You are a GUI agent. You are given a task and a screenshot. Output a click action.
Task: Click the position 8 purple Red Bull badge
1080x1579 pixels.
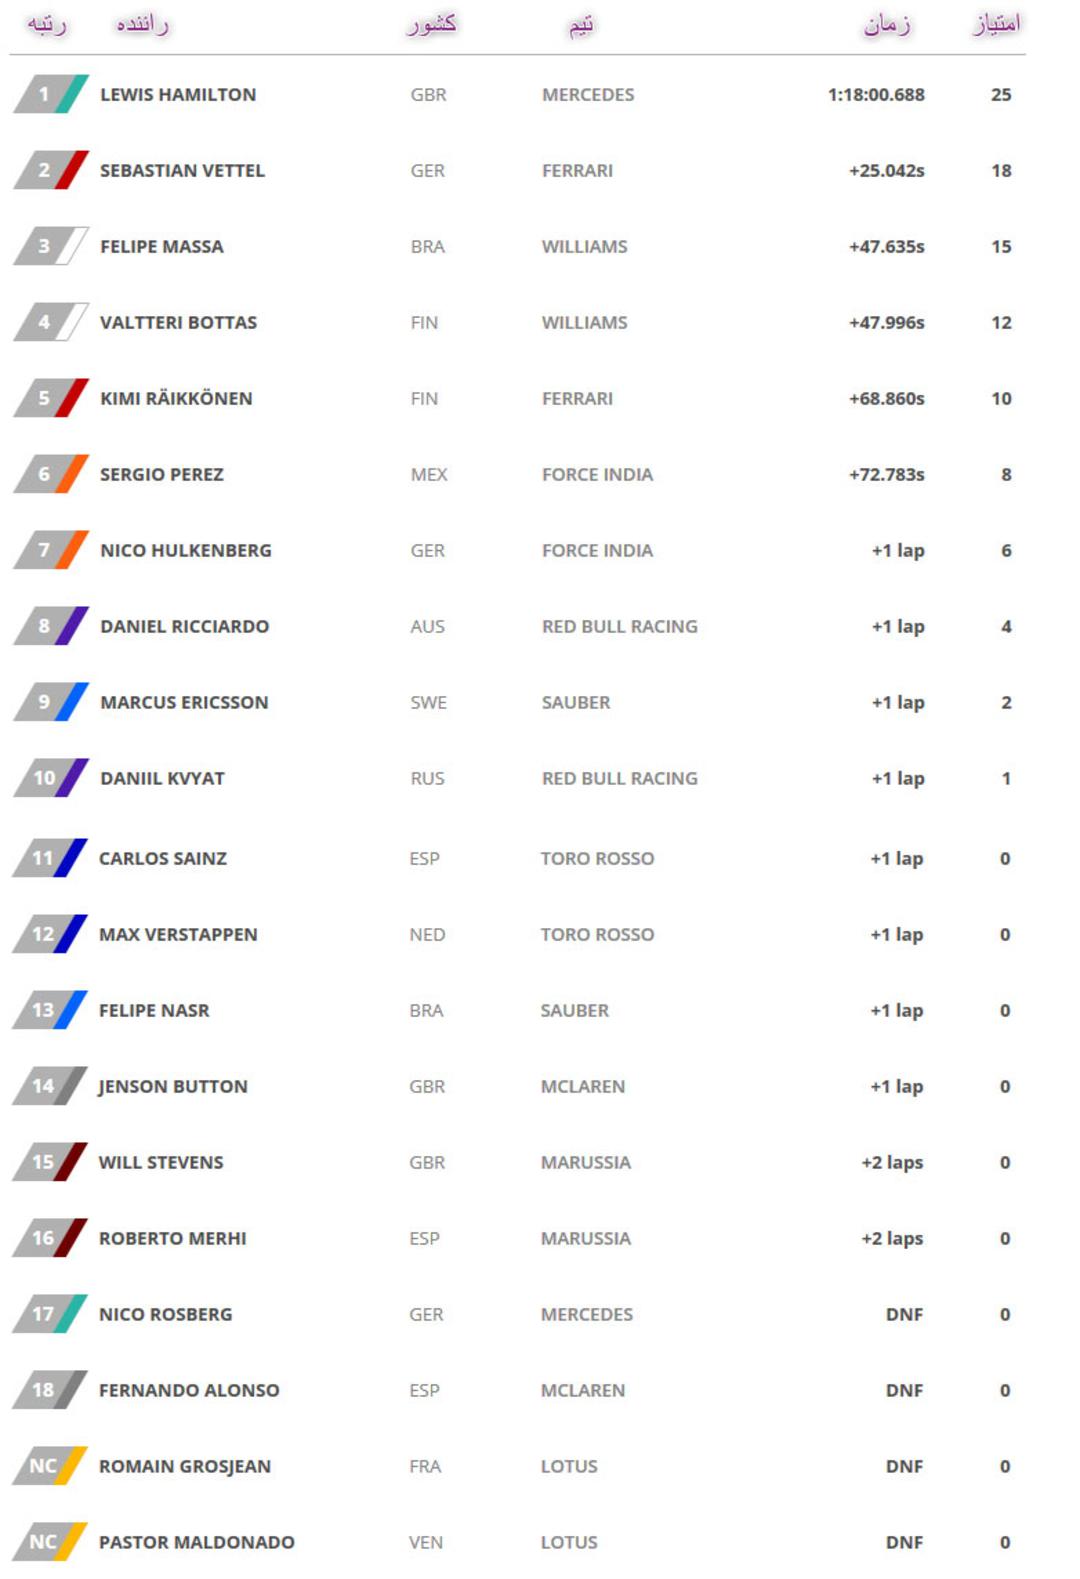pos(51,626)
